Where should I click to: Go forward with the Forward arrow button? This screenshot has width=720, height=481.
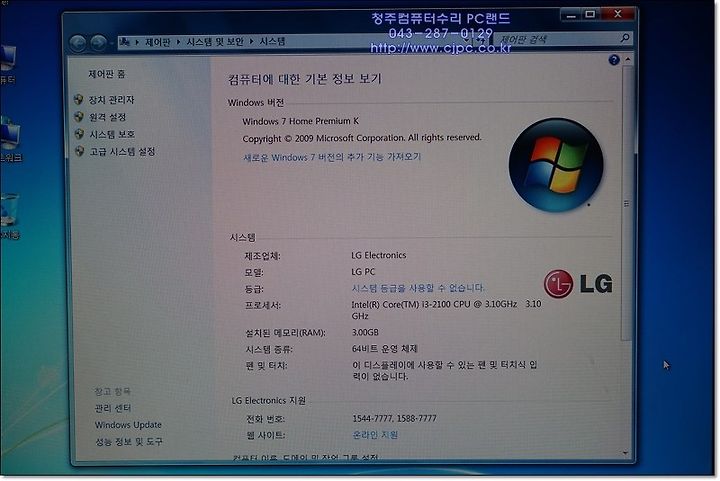coord(99,43)
